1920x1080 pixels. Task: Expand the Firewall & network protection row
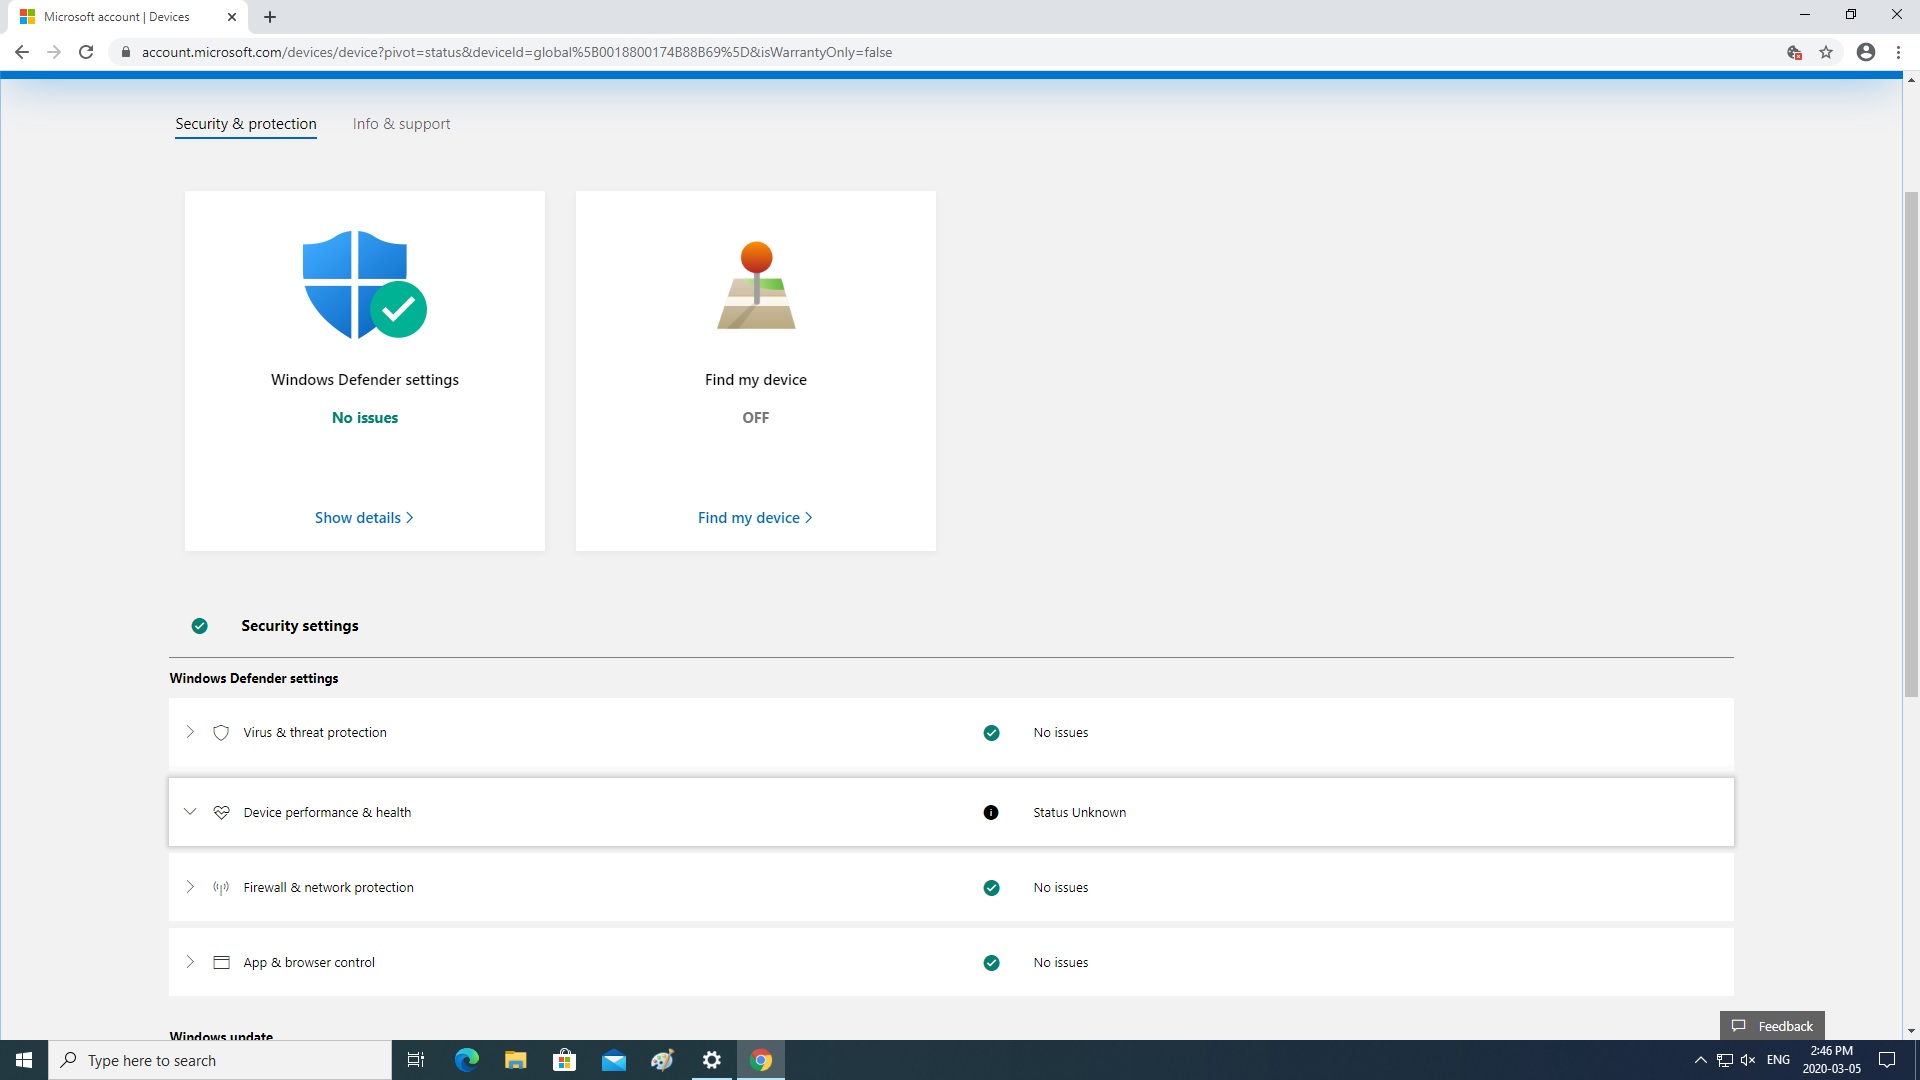click(190, 887)
